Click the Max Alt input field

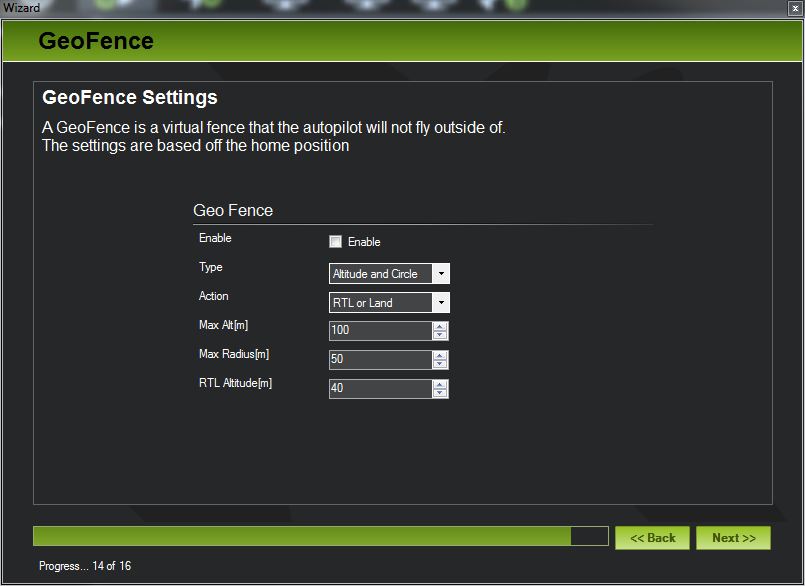point(380,331)
